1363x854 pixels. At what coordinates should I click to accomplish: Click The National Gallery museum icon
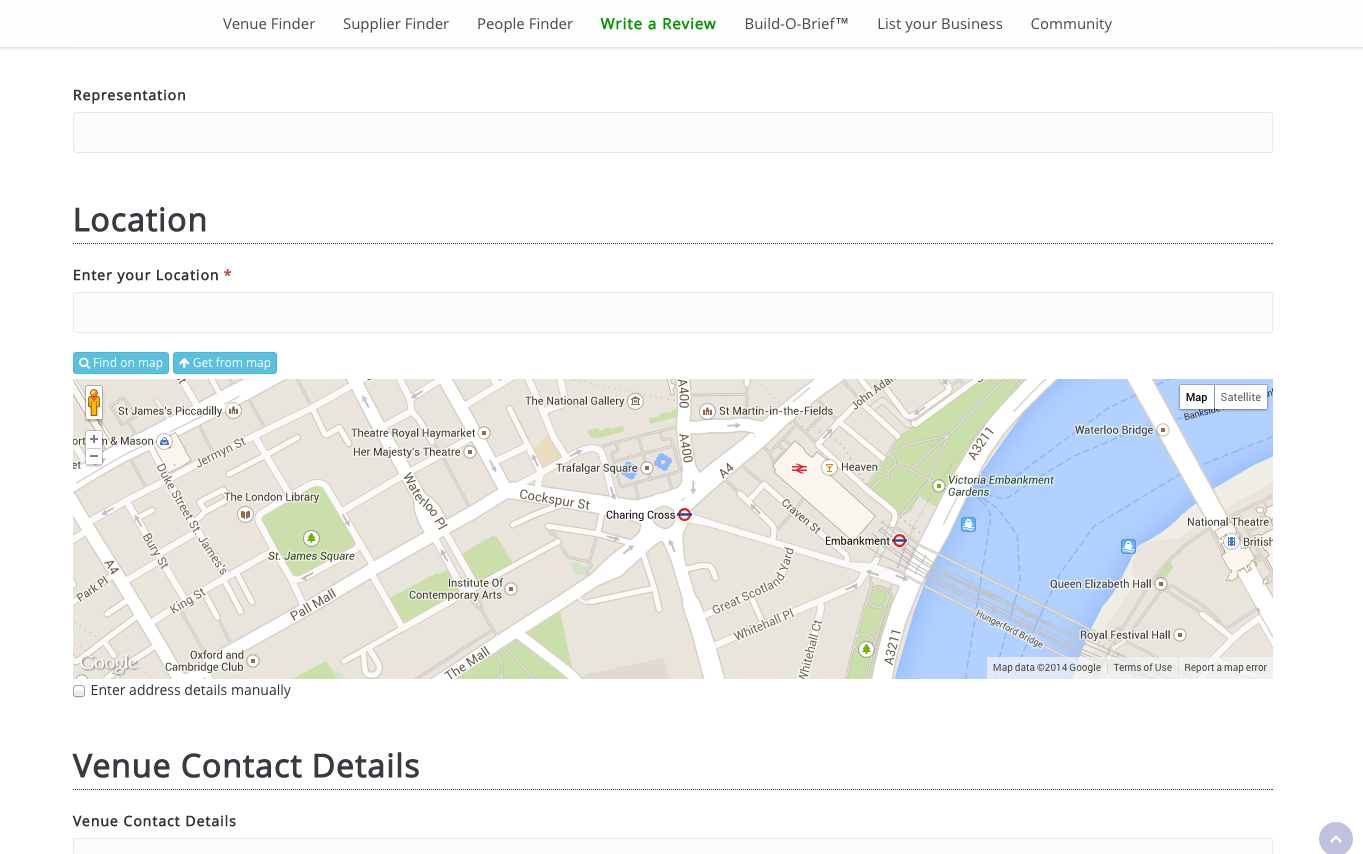[x=635, y=401]
